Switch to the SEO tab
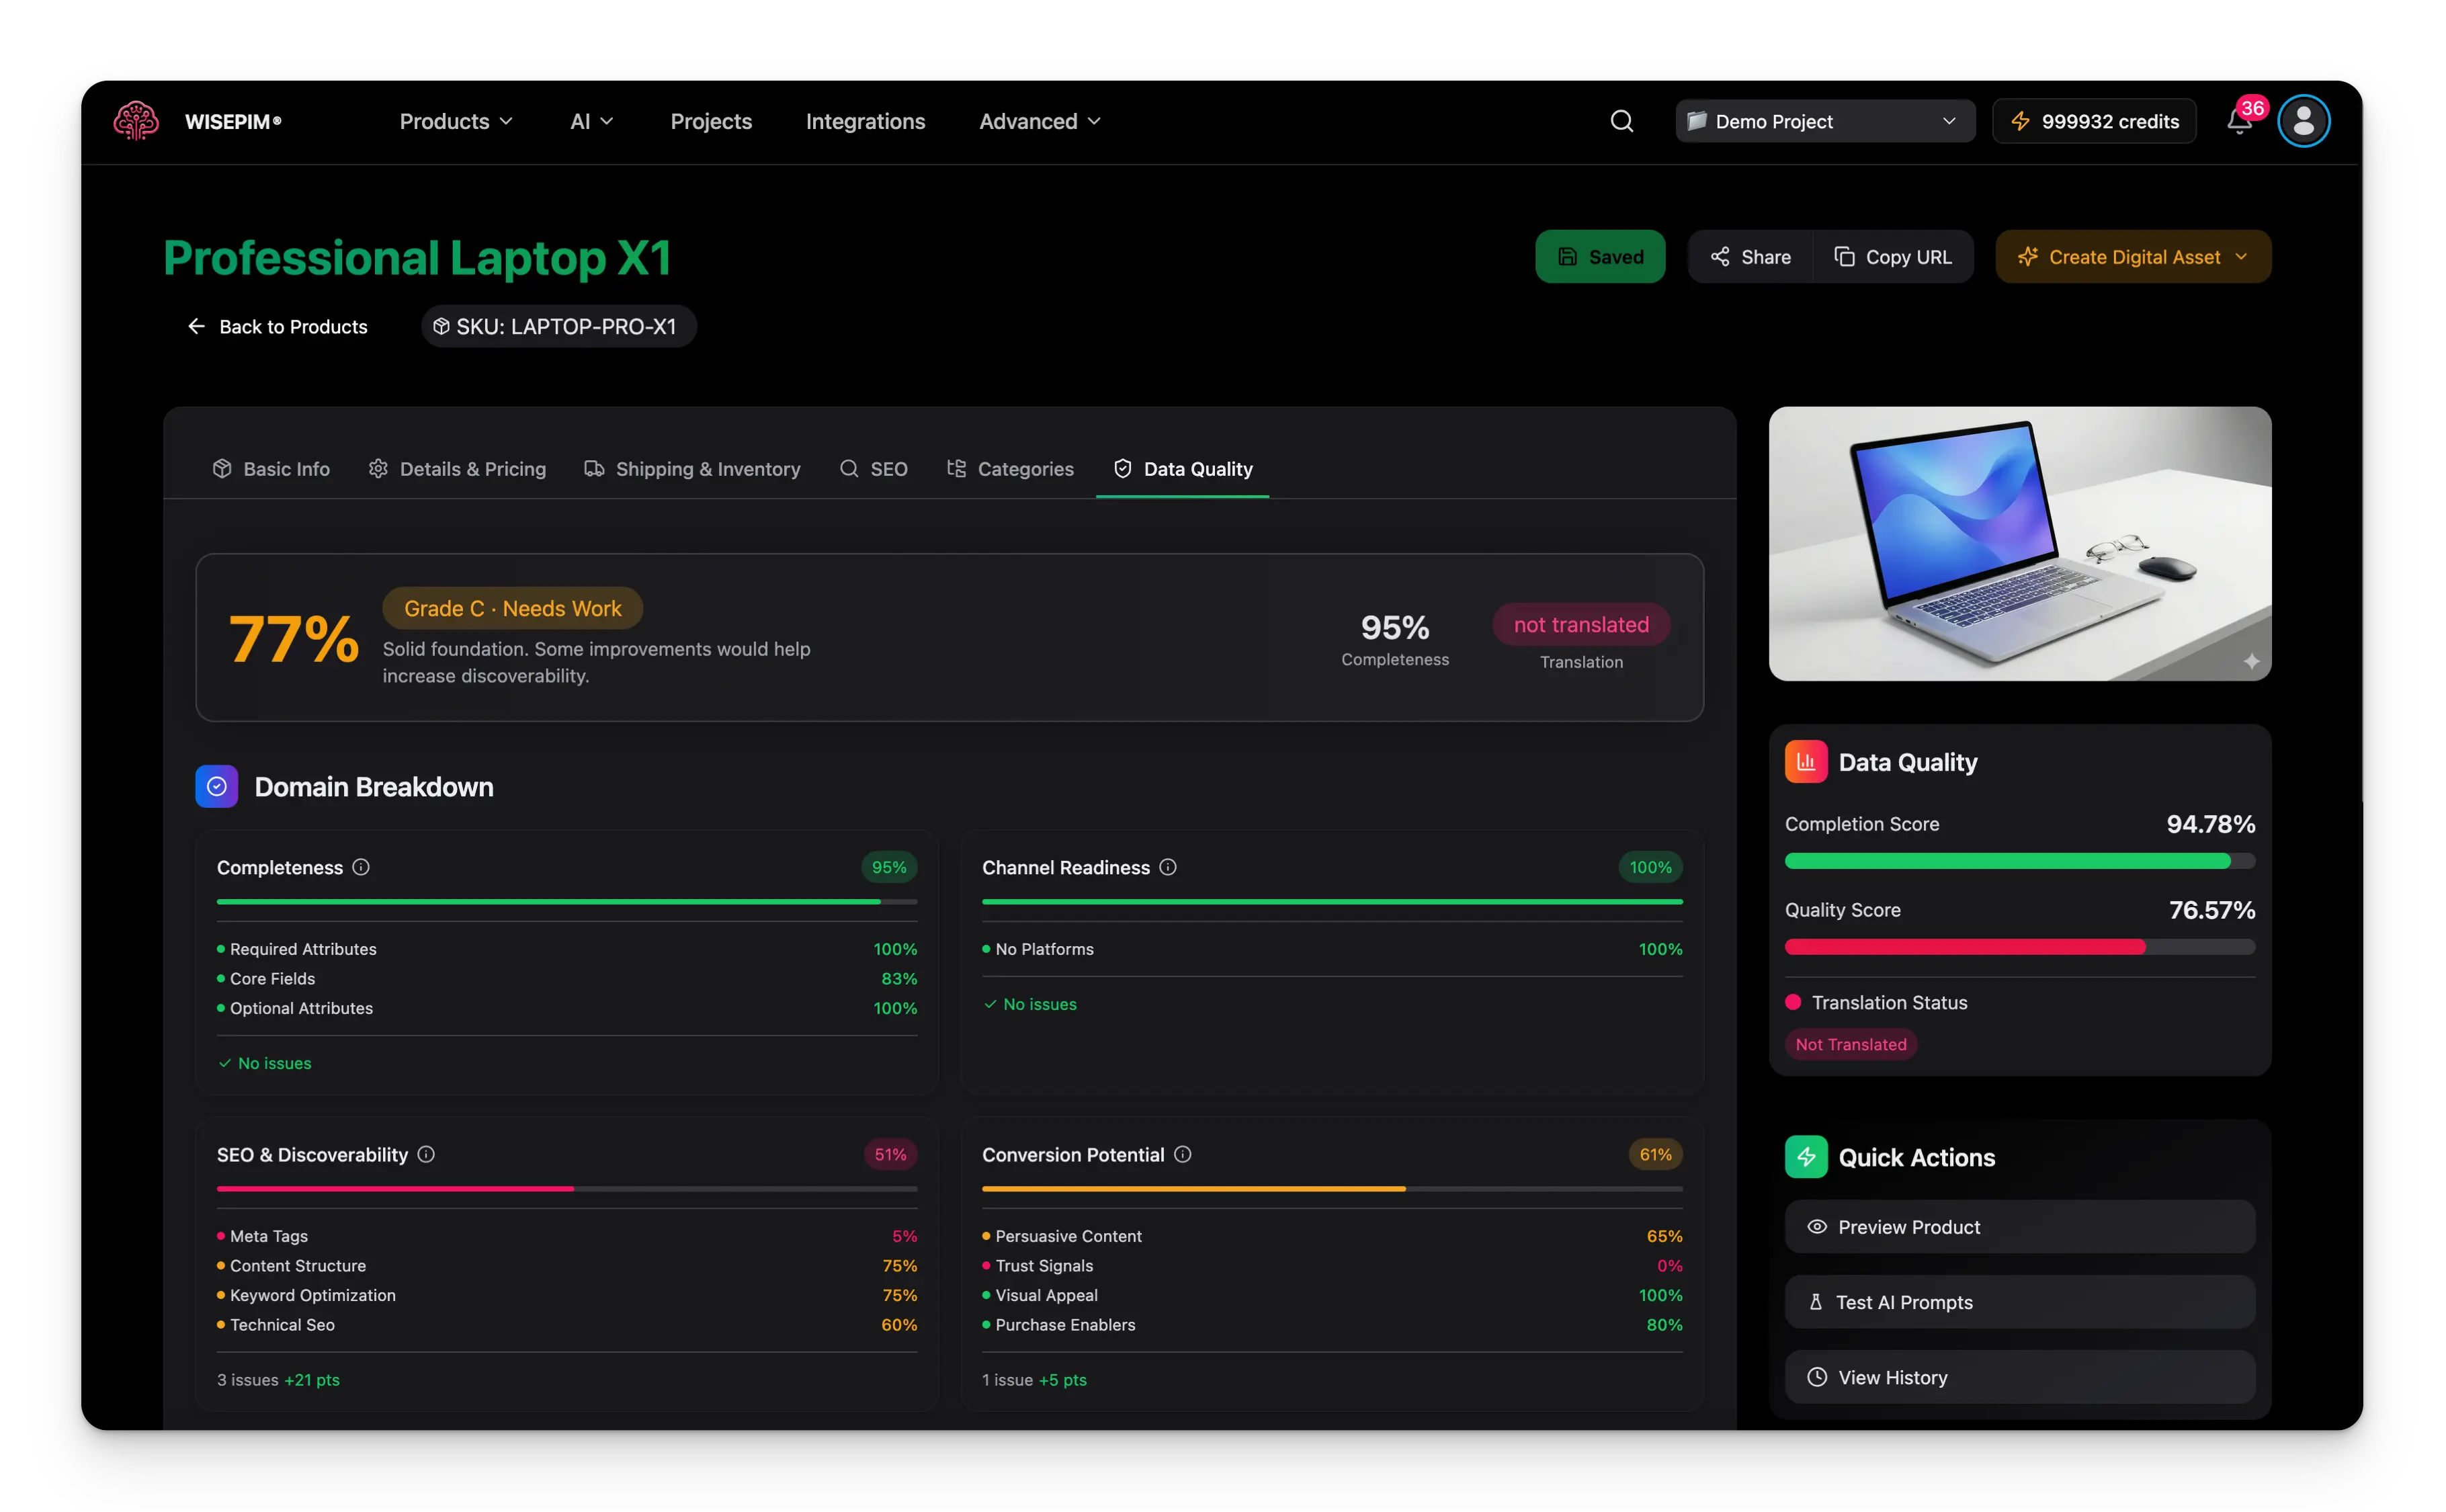The width and height of the screenshot is (2446, 1512). coord(873,469)
